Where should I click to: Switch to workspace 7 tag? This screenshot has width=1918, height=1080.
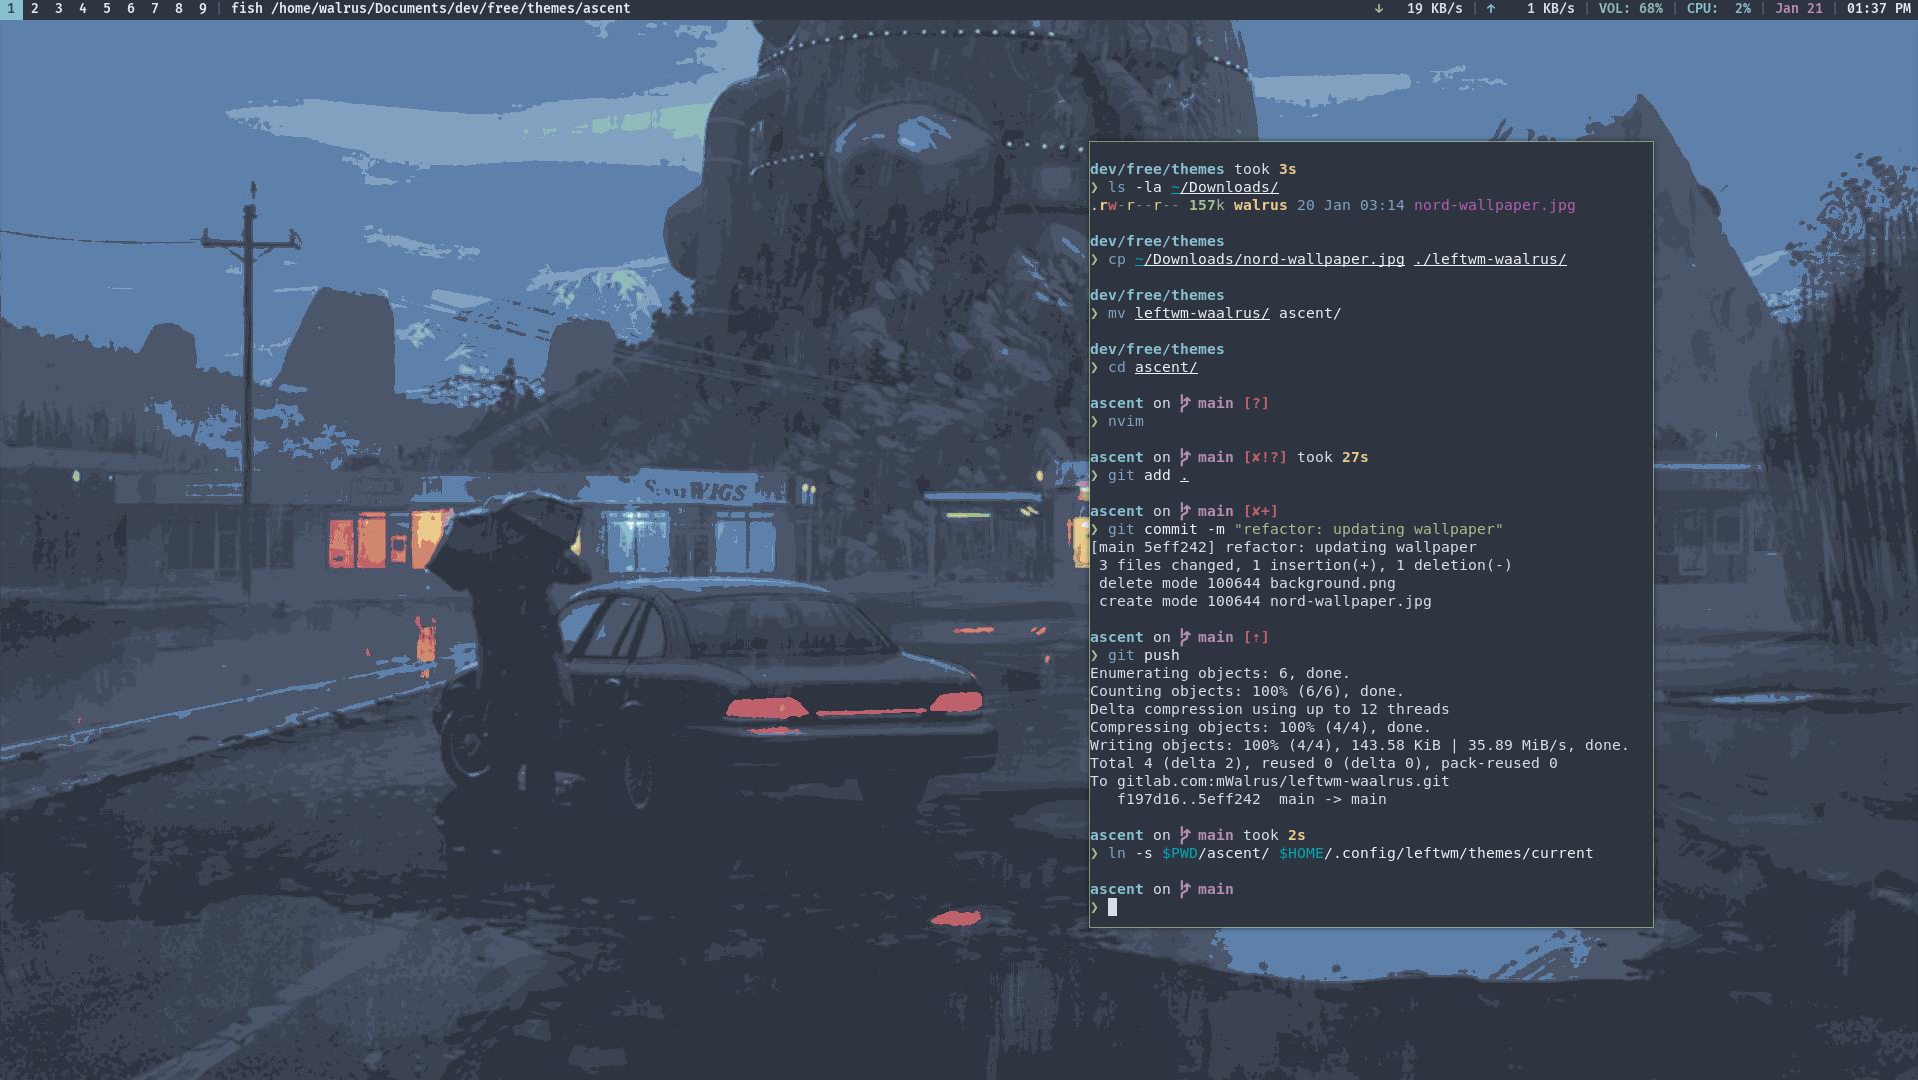coord(155,9)
